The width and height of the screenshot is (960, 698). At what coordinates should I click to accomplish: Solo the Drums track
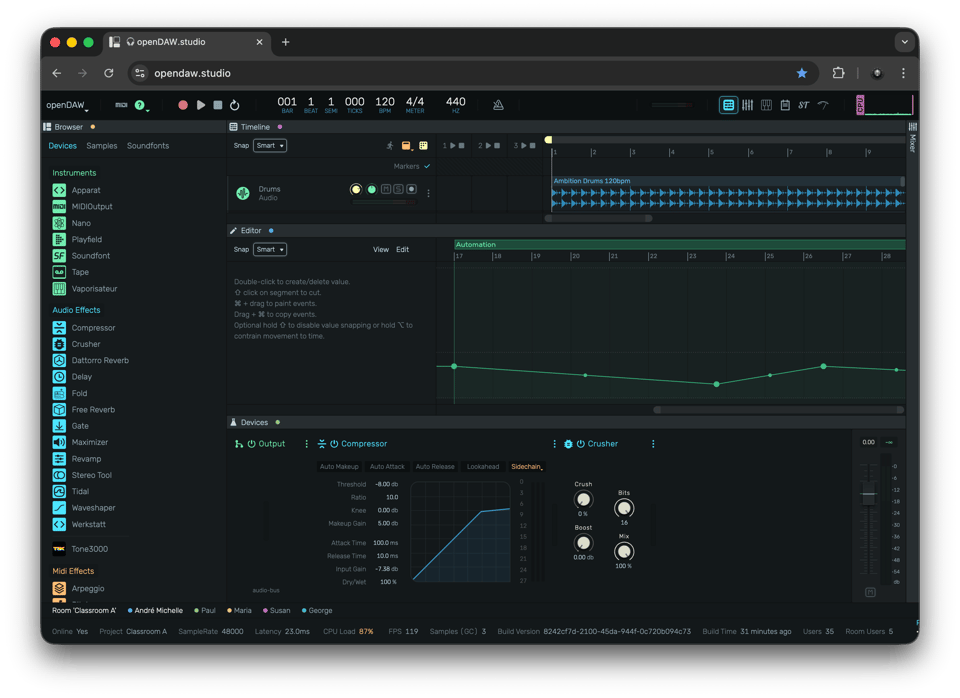click(398, 190)
